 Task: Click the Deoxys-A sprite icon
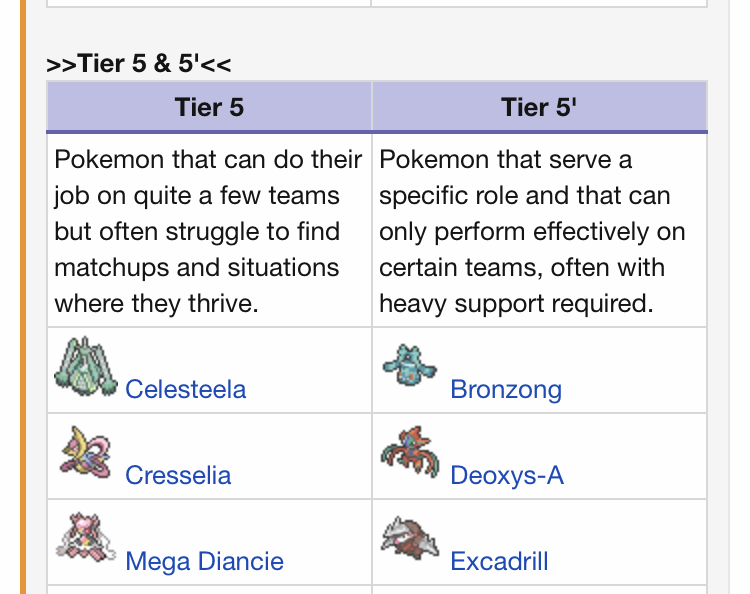coord(410,452)
